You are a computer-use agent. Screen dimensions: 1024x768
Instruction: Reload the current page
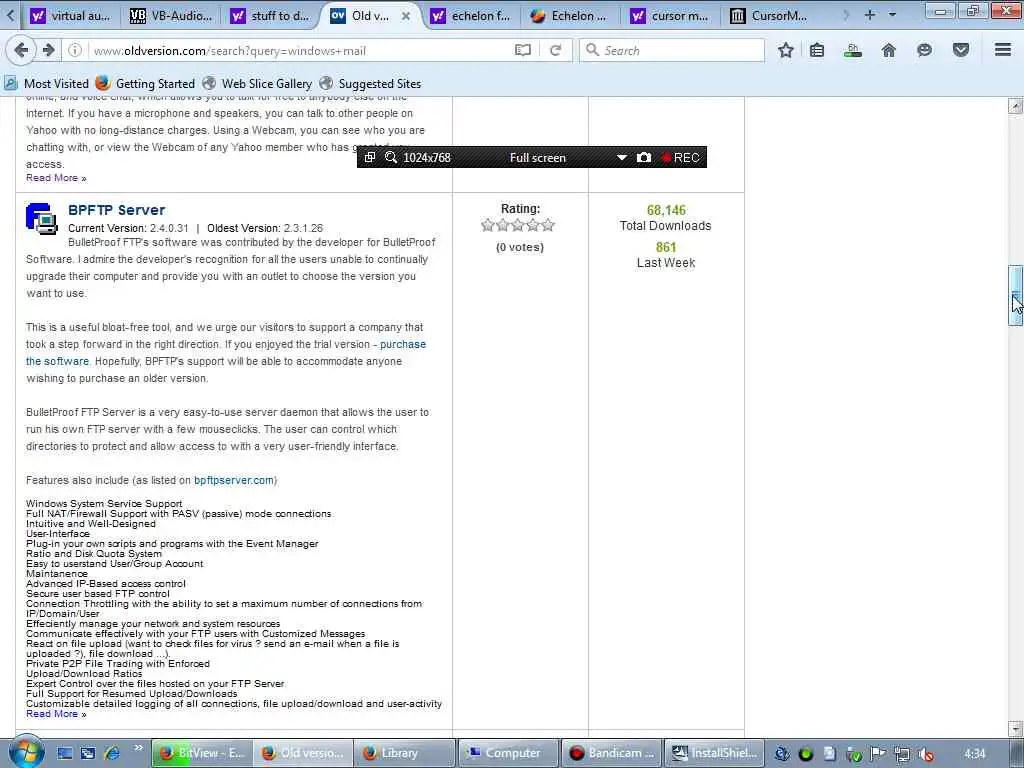click(555, 50)
